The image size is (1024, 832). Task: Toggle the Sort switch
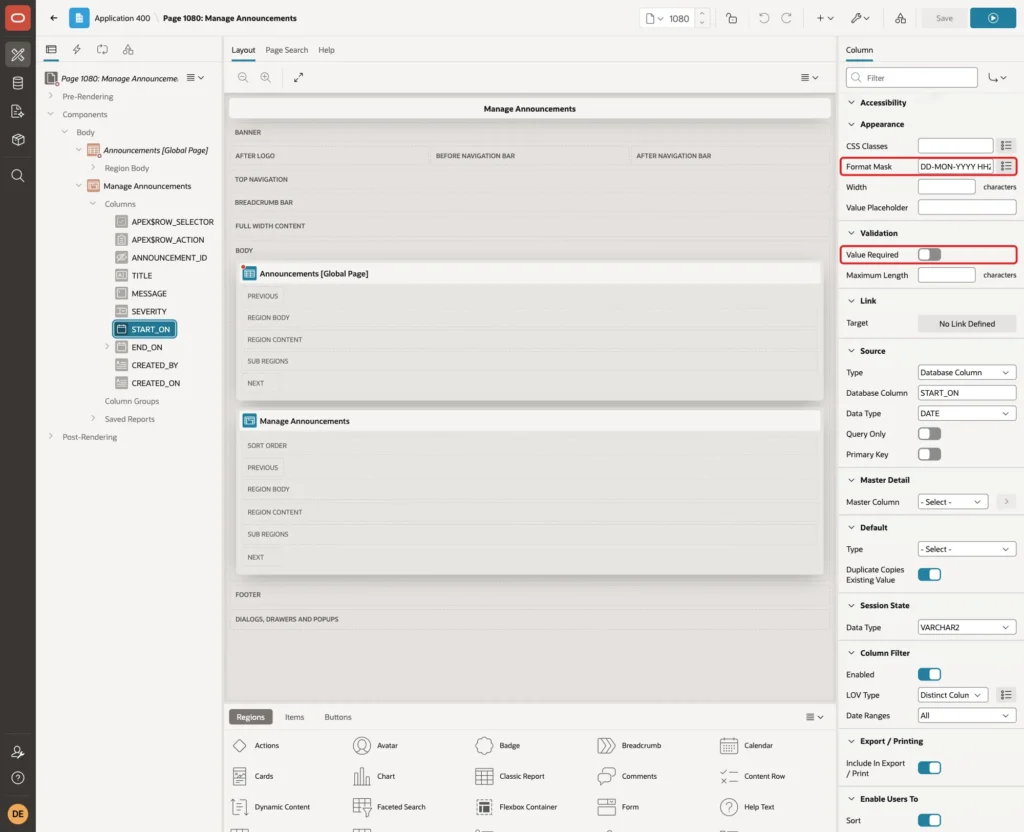coord(929,820)
